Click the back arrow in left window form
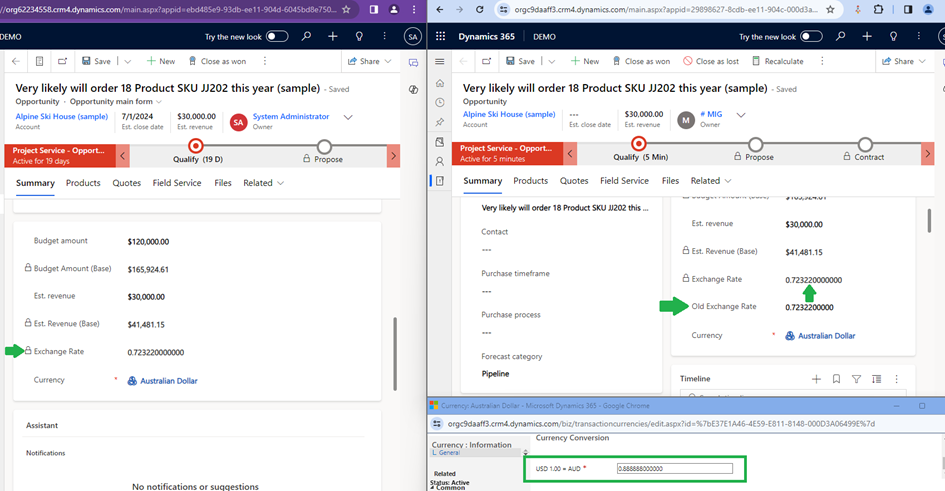Screen dimensions: 945x491 click(x=16, y=61)
